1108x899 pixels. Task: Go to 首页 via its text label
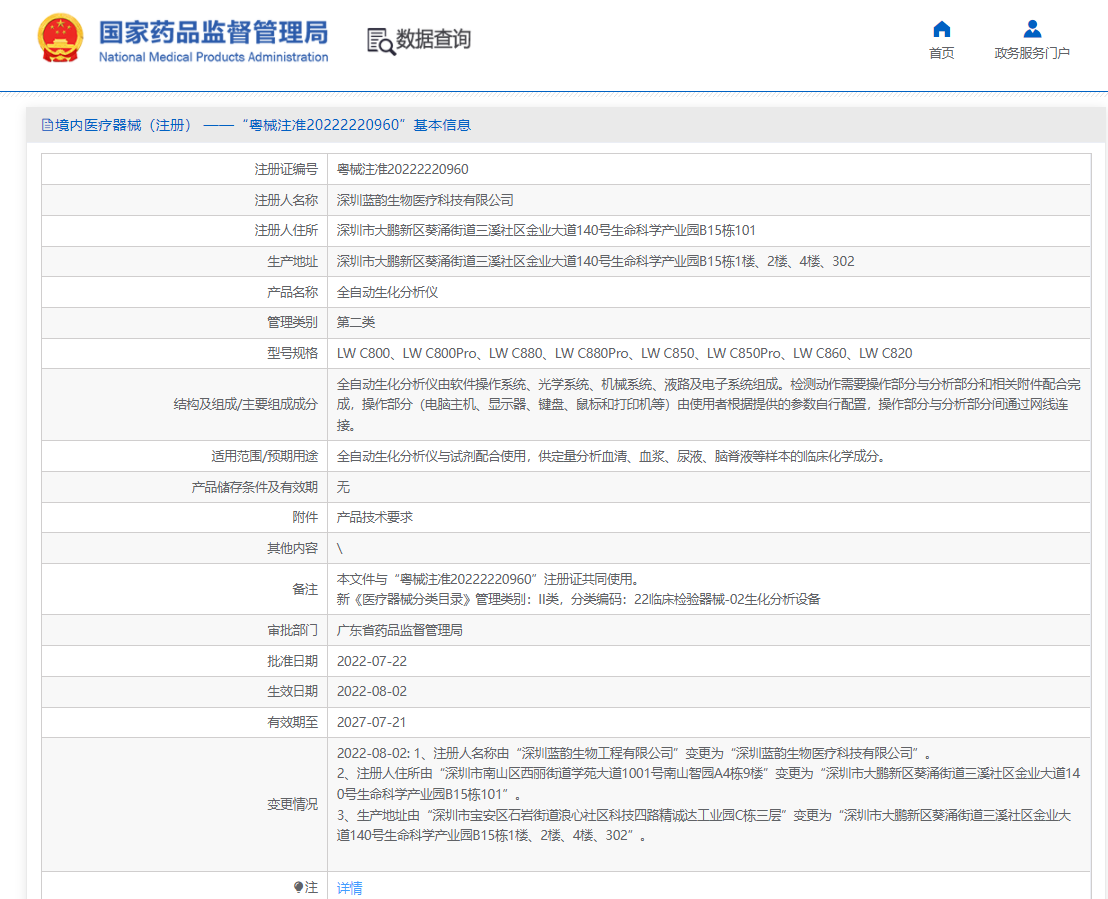click(x=941, y=53)
